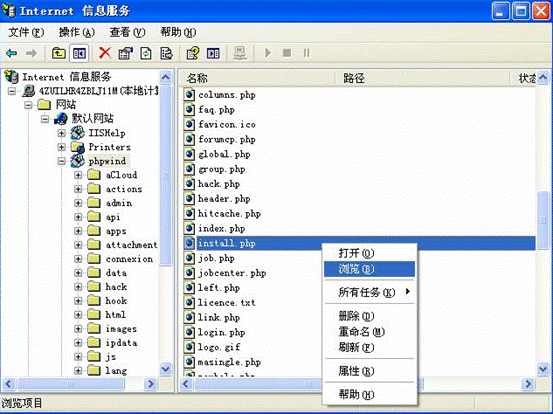Click the IISHelp virtual directory icon

pyautogui.click(x=78, y=133)
